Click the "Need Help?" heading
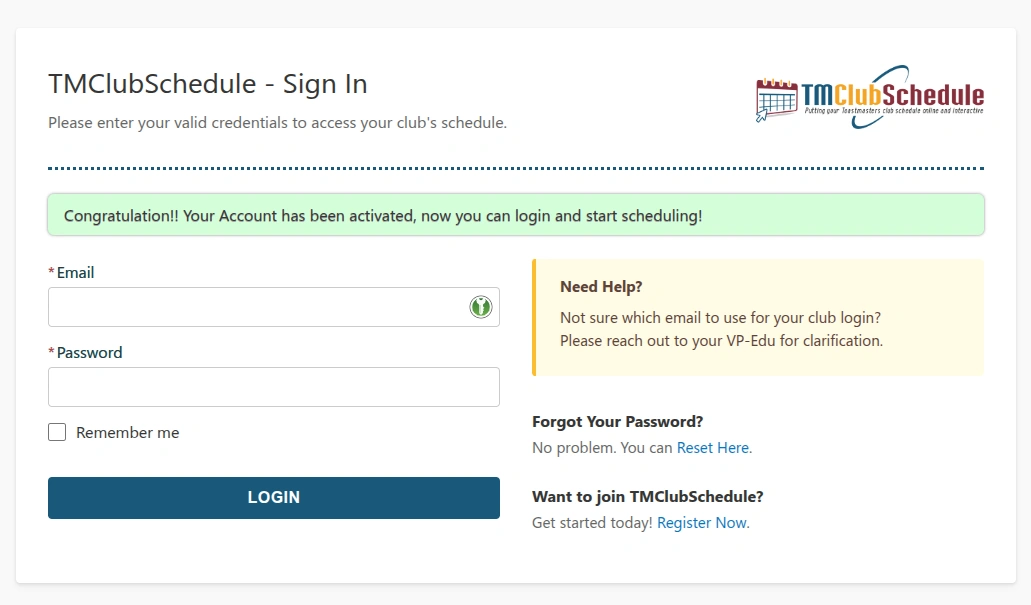 (601, 287)
